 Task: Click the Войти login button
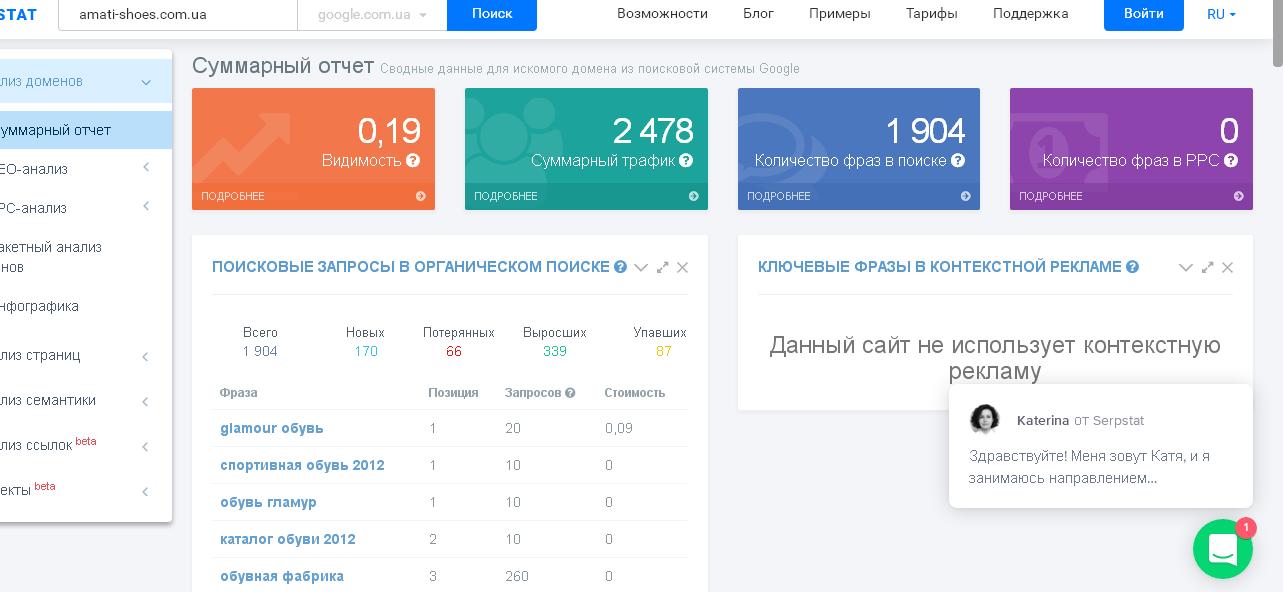1143,14
